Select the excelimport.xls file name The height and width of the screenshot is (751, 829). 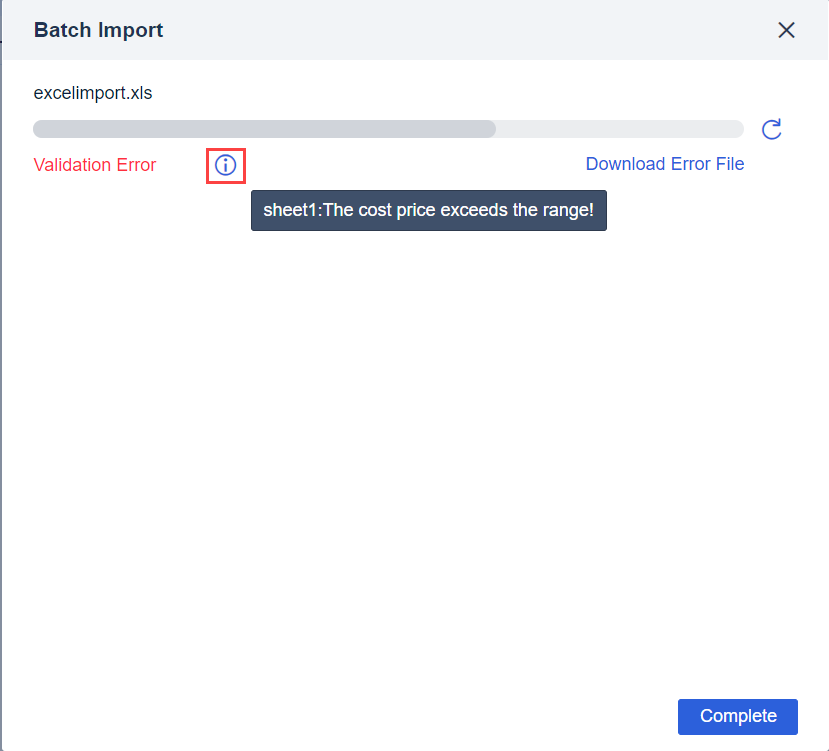(x=93, y=92)
